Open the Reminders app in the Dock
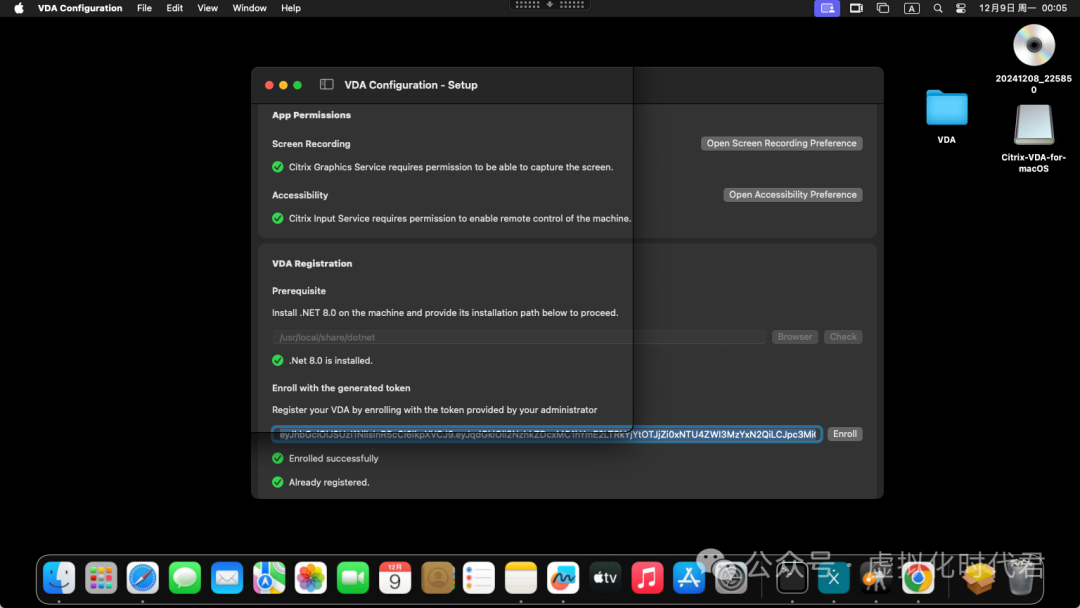The image size is (1080, 608). click(x=479, y=578)
